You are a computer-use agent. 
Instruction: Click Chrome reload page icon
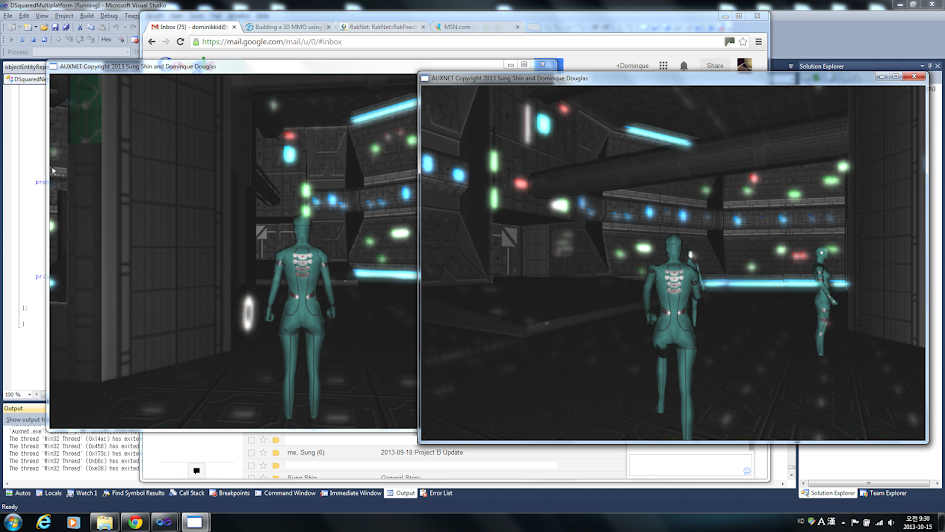tap(180, 42)
